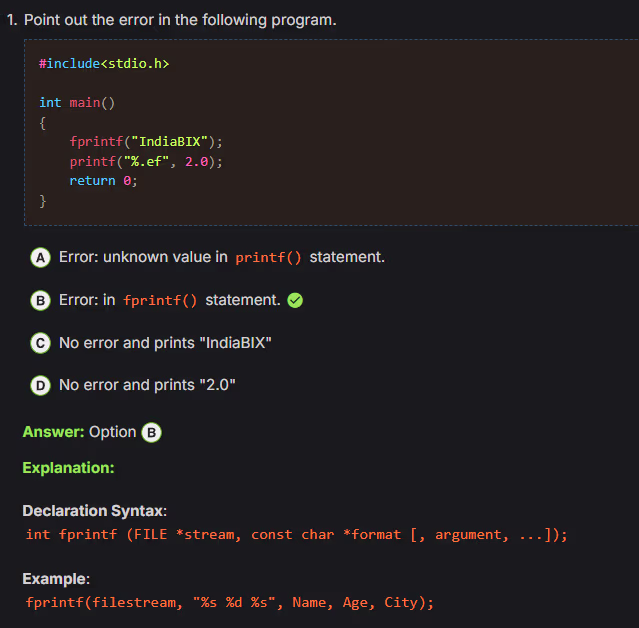Click the green checkmark beside option B
The width and height of the screenshot is (639, 628).
[295, 300]
